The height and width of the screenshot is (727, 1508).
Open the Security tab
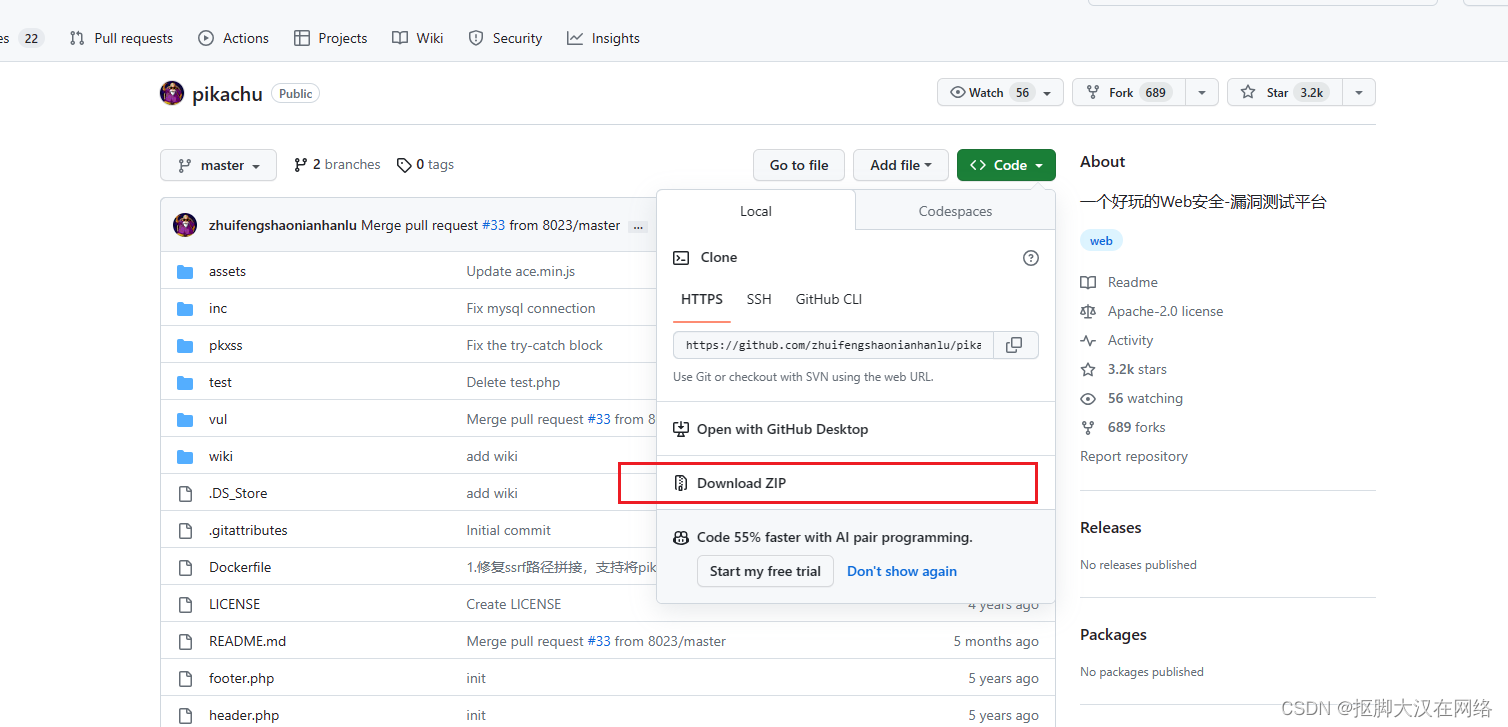tap(506, 38)
